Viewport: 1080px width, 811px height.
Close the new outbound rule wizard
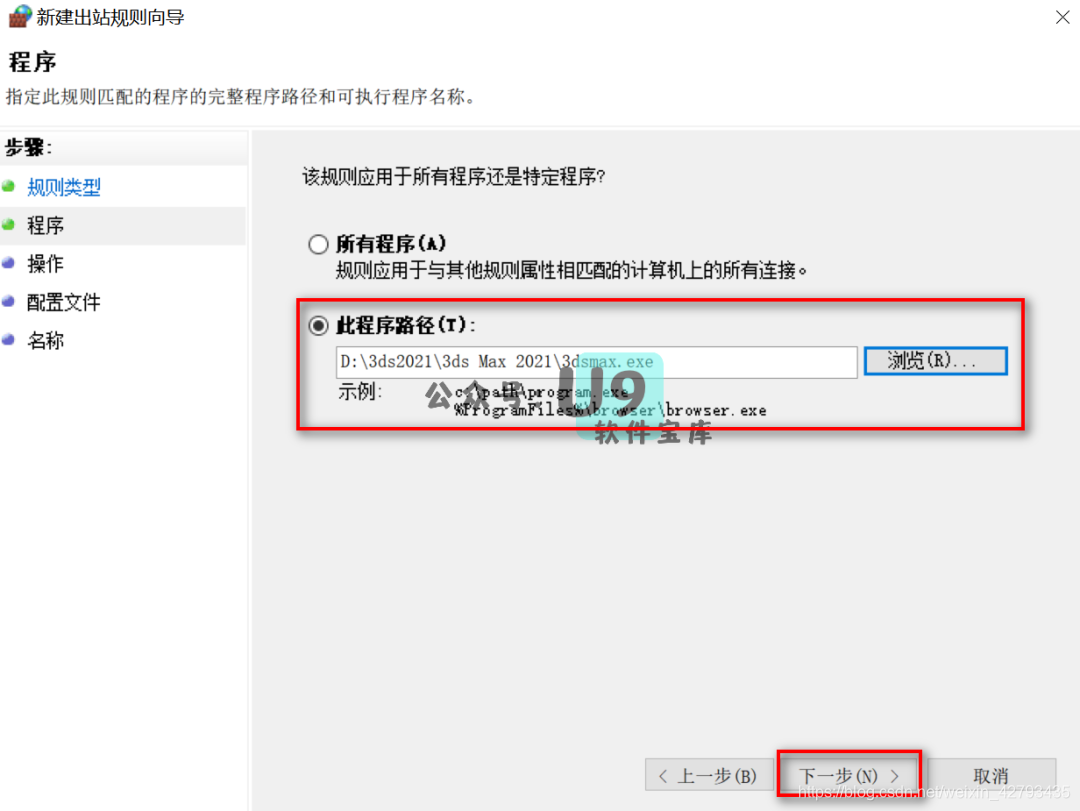coord(1062,17)
